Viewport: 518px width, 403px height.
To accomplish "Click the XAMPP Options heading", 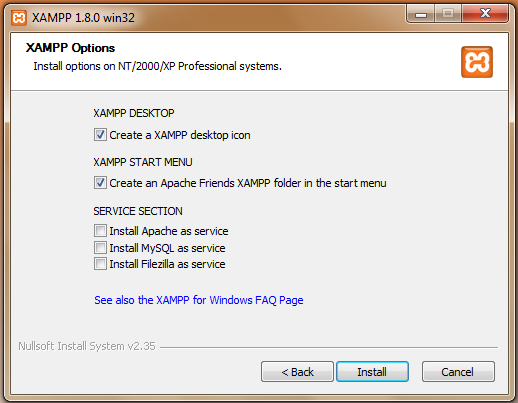I will (x=70, y=48).
